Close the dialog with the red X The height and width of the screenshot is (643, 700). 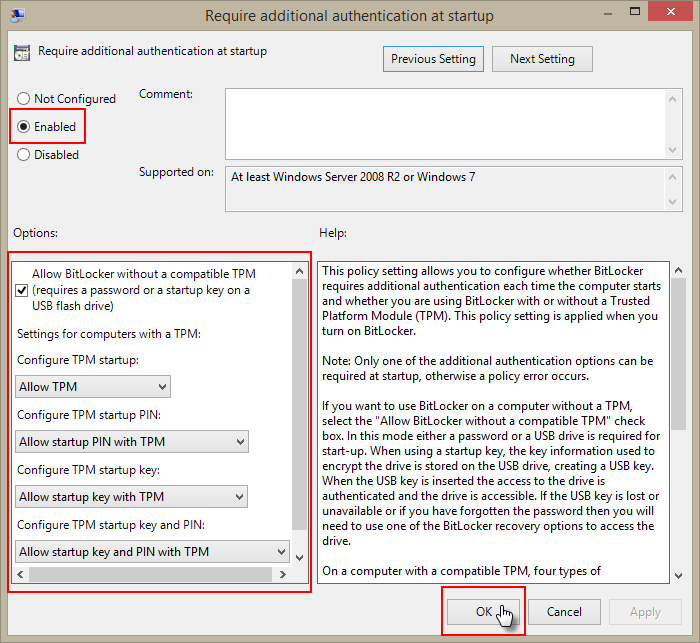671,12
